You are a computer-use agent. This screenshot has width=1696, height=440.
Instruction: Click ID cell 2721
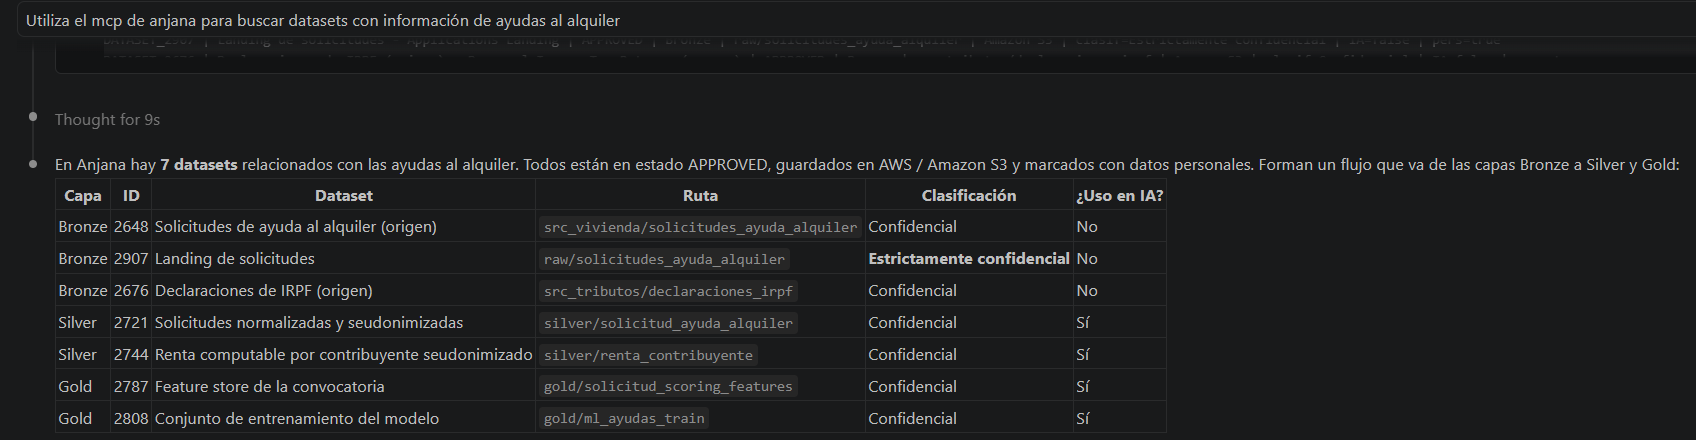pos(131,323)
